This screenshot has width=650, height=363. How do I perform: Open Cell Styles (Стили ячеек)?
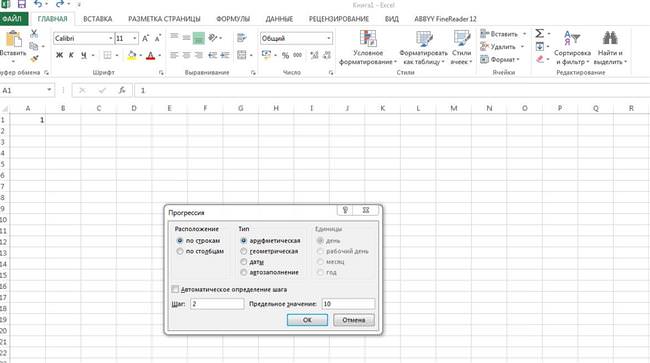point(461,48)
